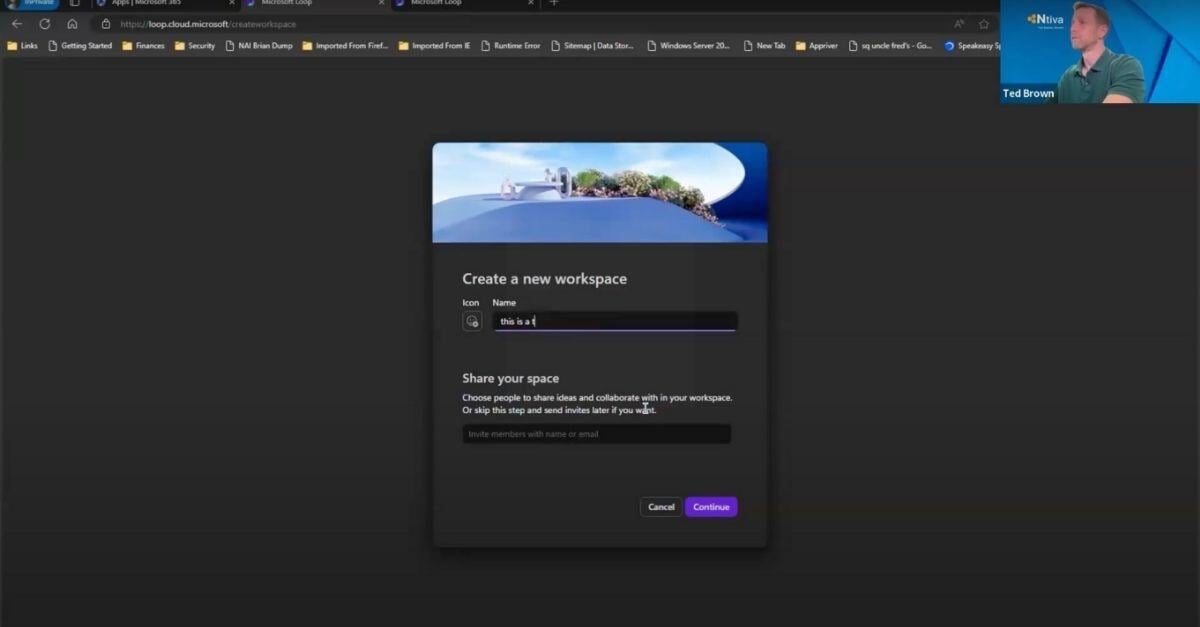Screen dimensions: 1200x627
Task: Open the workspace Icon picker
Action: [x=472, y=321]
